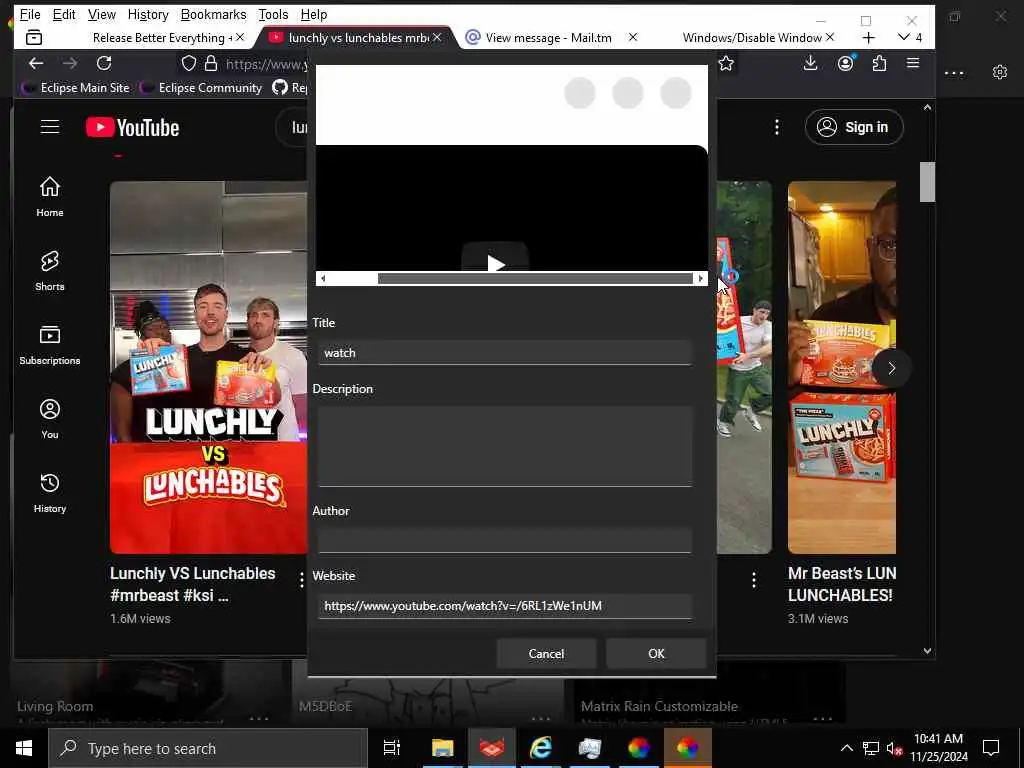
Task: Go back with the browser back arrow
Action: point(36,63)
